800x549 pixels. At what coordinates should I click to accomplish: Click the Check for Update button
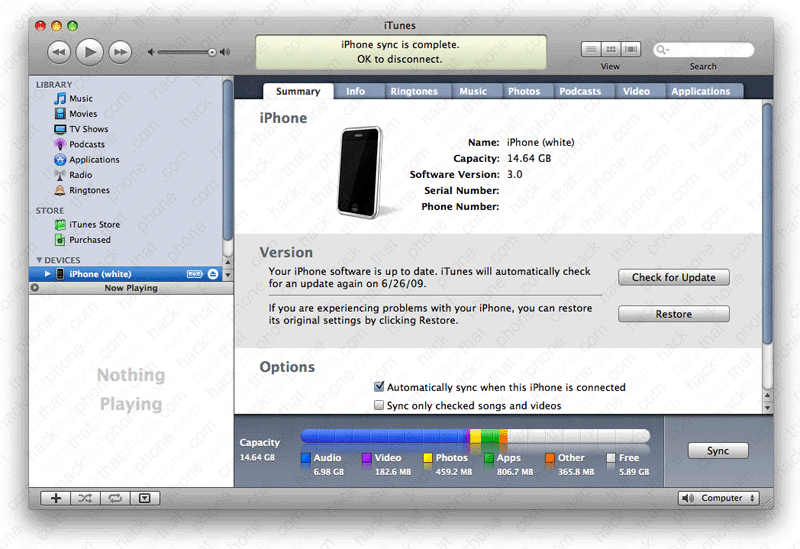click(673, 277)
